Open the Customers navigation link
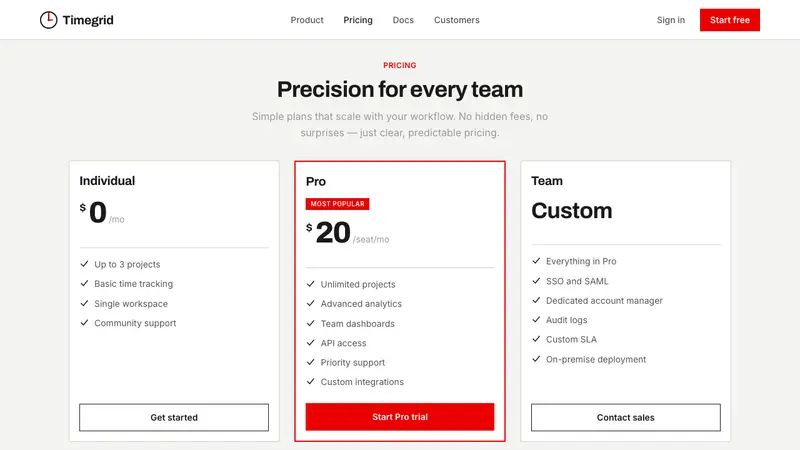Screen dimensions: 800x450 [x=457, y=20]
